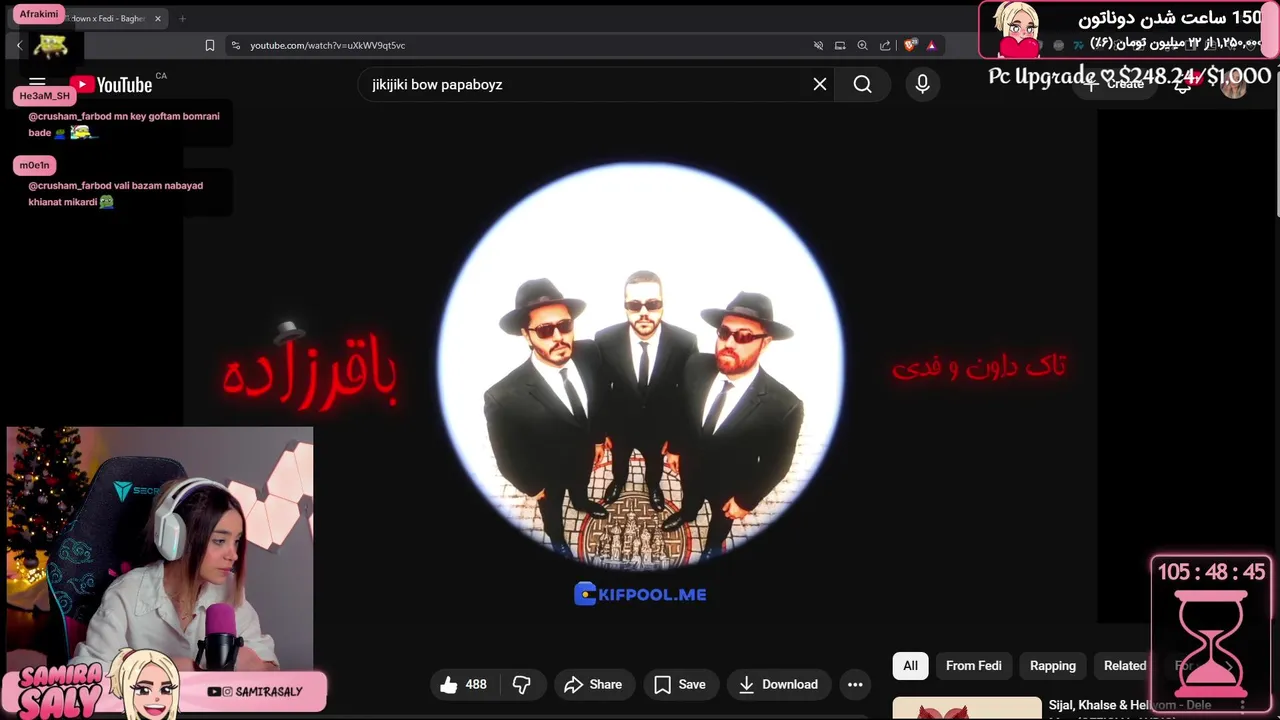Image resolution: width=1280 pixels, height=720 pixels.
Task: Click the browser address bar URL
Action: pyautogui.click(x=327, y=45)
